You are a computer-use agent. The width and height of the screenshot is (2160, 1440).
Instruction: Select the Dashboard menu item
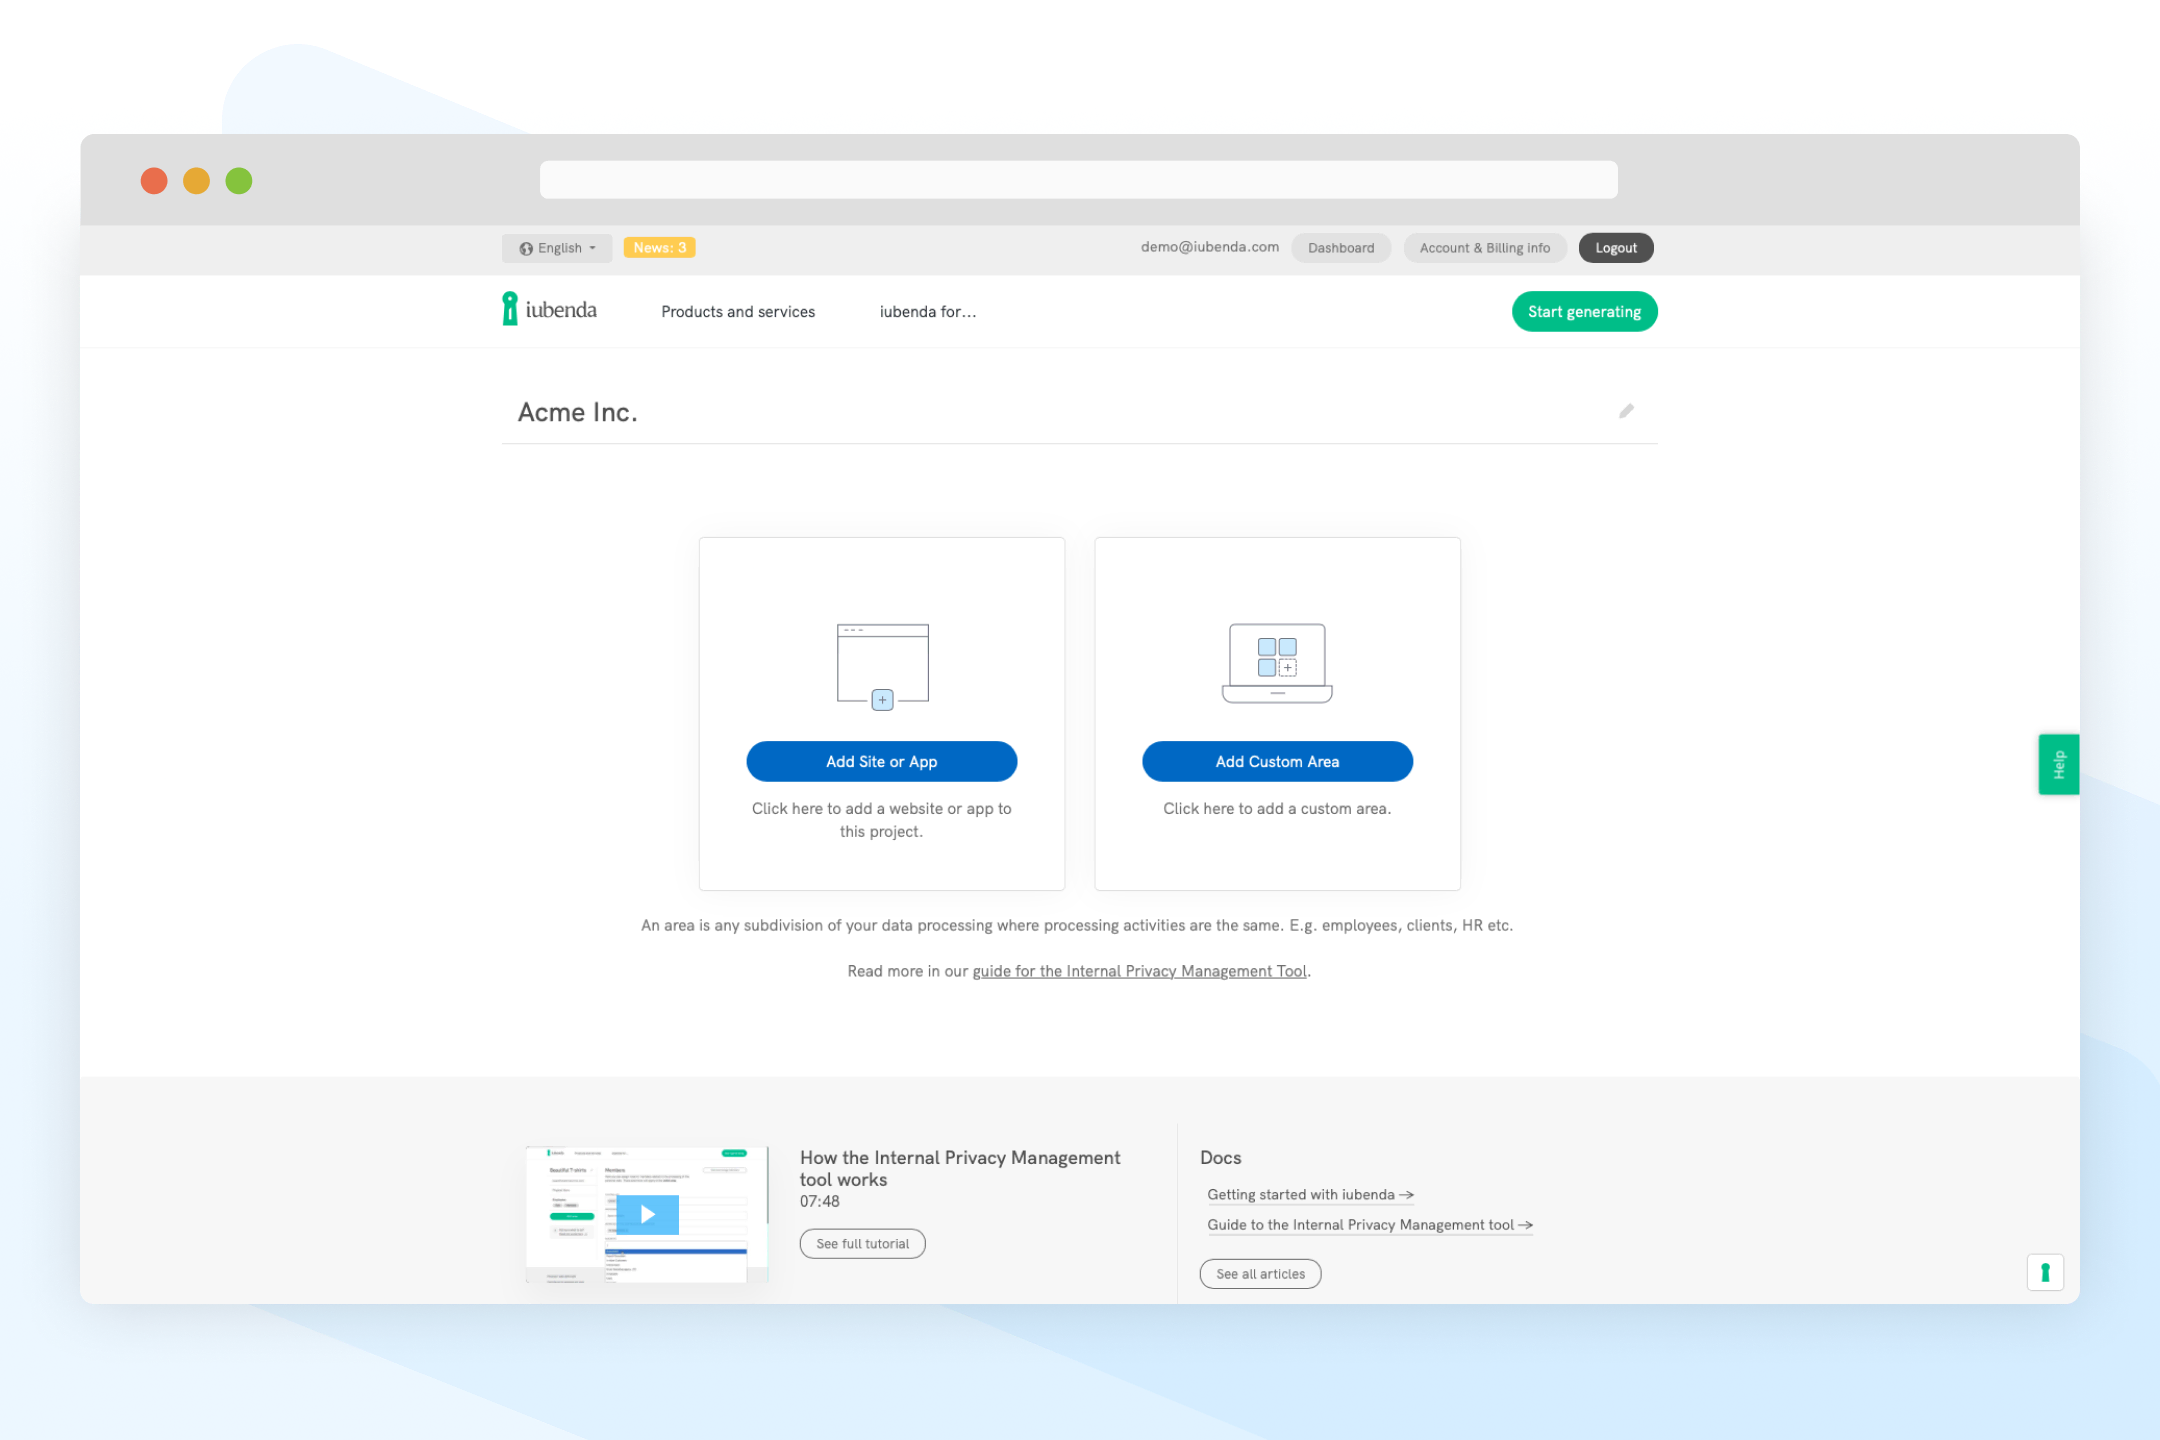(x=1339, y=248)
